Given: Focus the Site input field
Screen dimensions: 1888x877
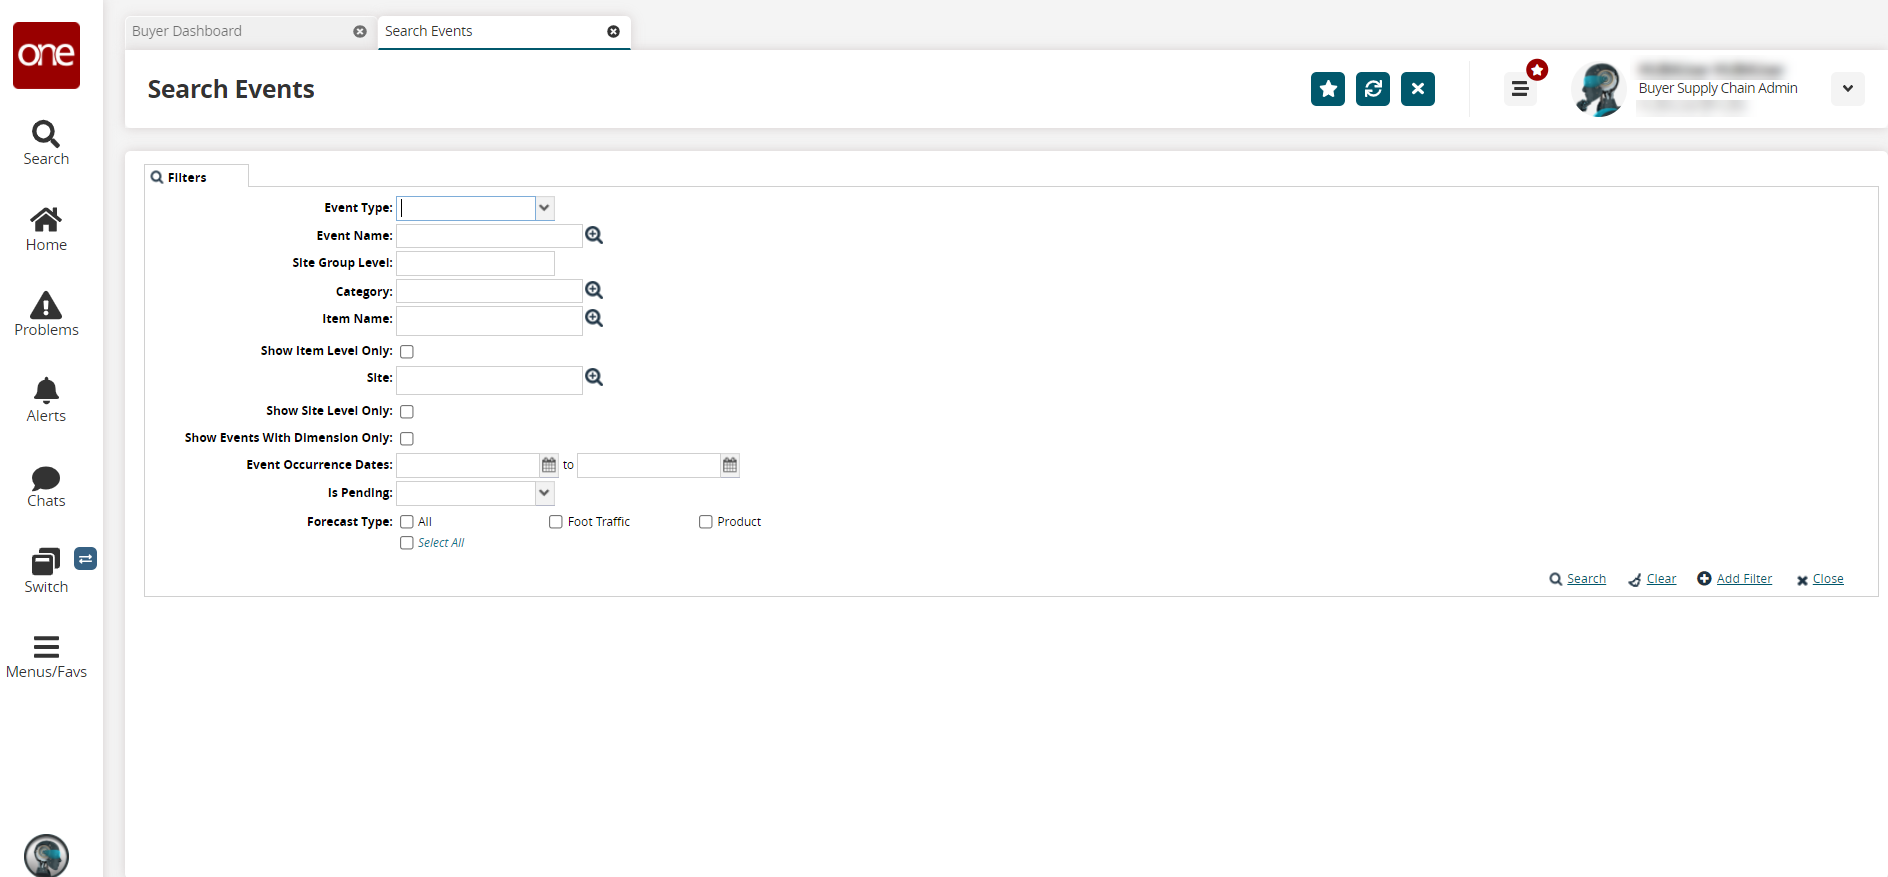Looking at the screenshot, I should 489,380.
